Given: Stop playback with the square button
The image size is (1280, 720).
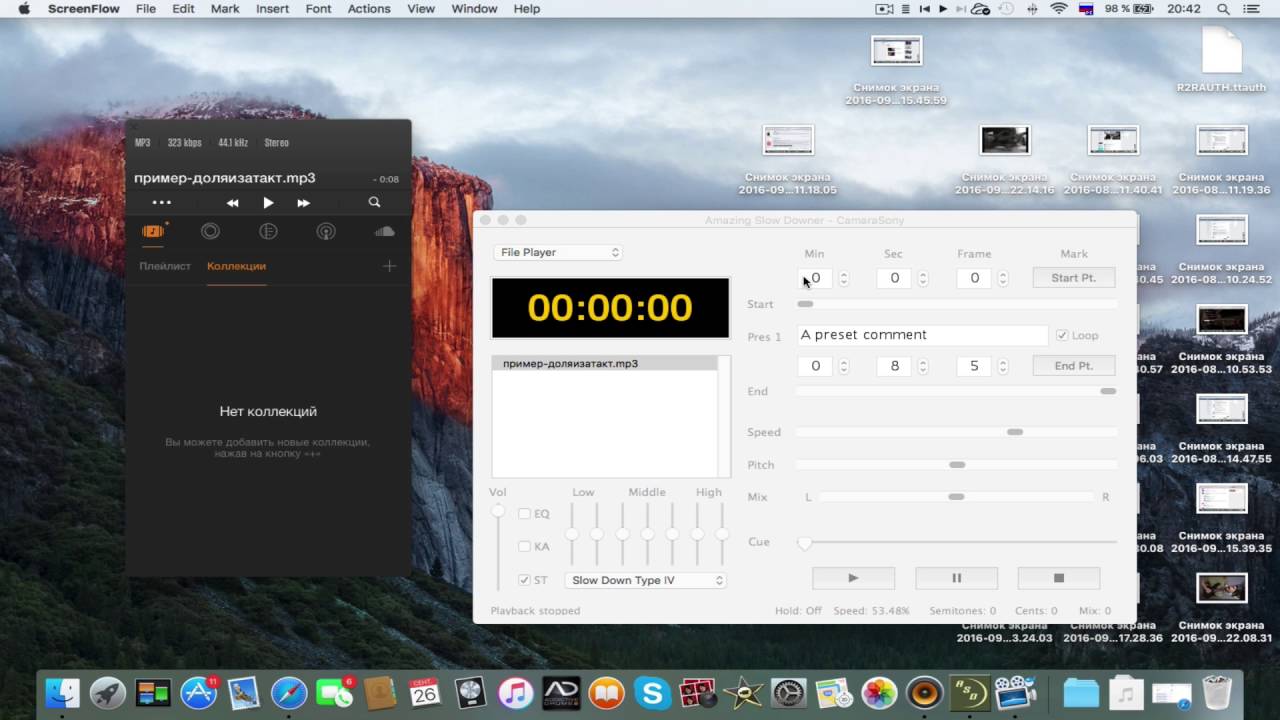Looking at the screenshot, I should [x=1059, y=578].
